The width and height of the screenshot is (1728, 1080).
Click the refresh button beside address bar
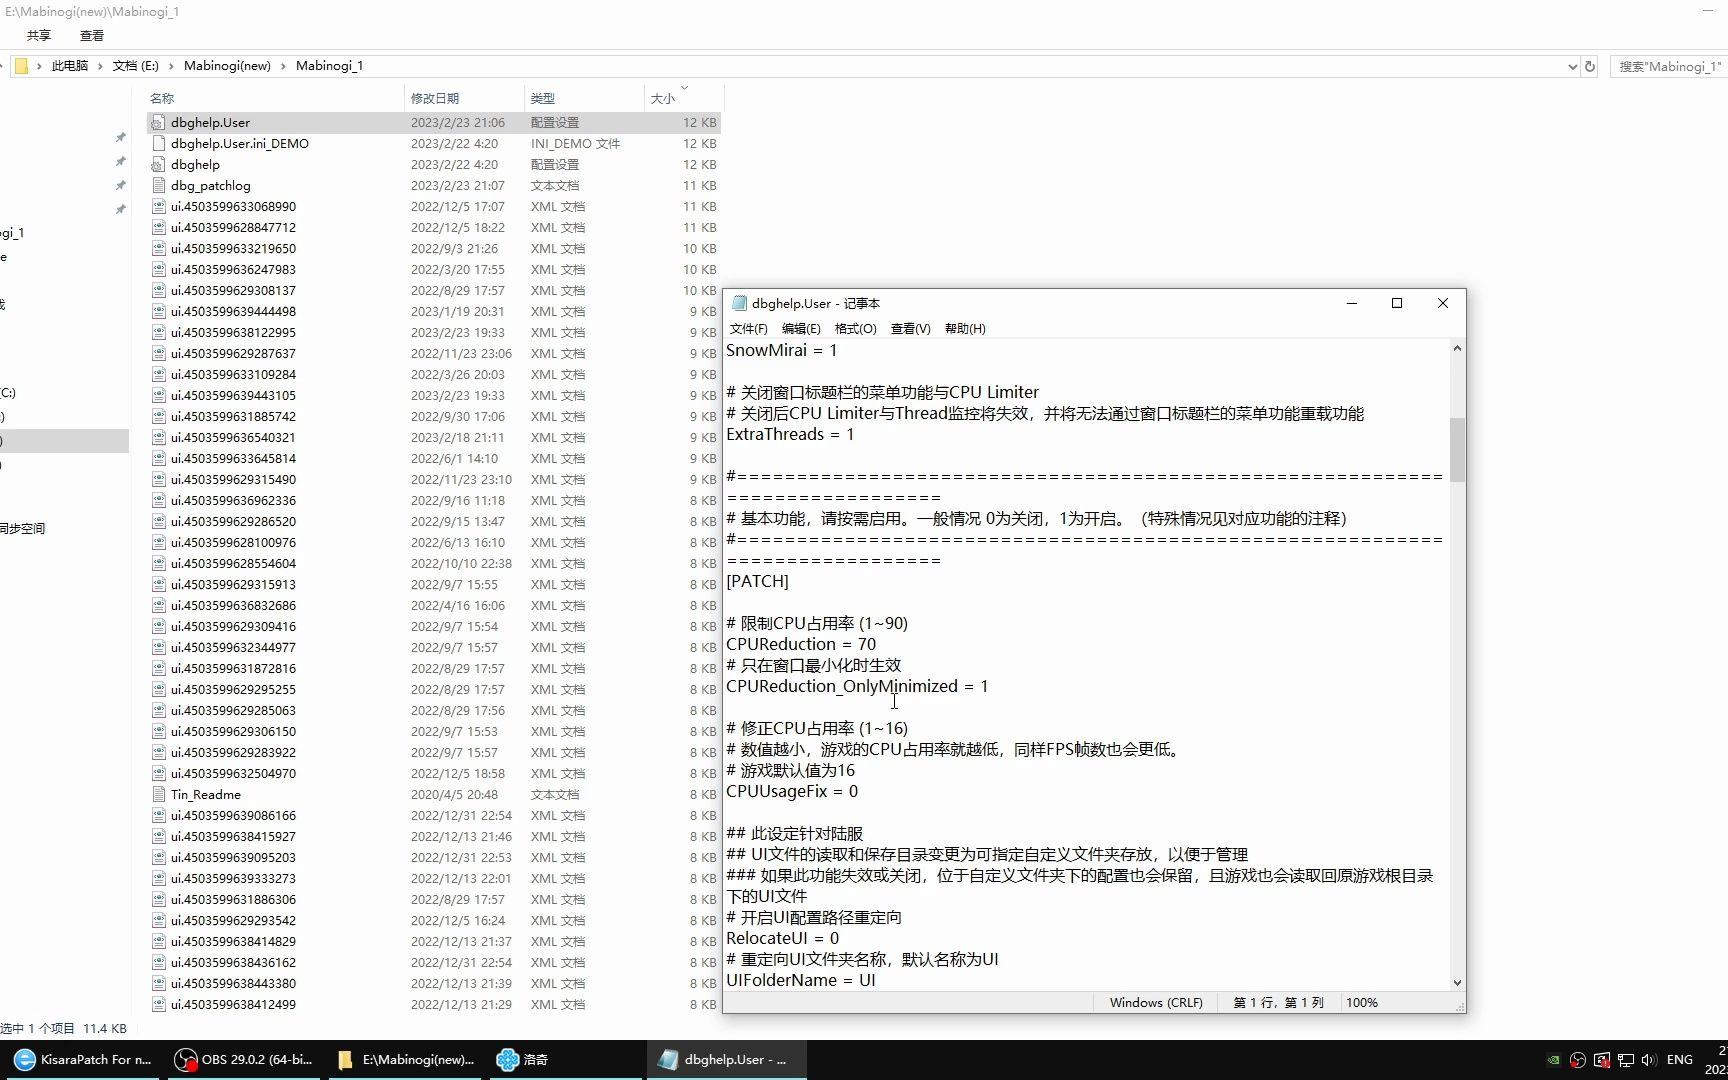pyautogui.click(x=1590, y=66)
